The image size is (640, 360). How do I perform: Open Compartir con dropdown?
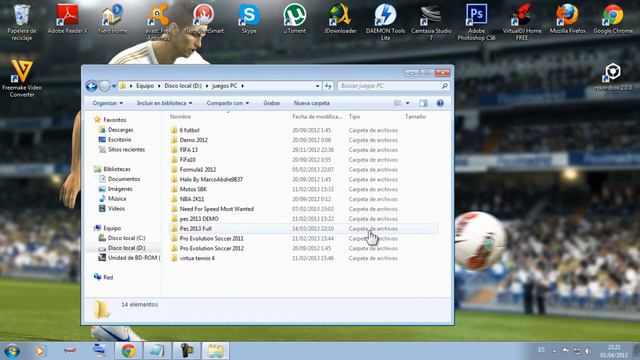pos(228,103)
